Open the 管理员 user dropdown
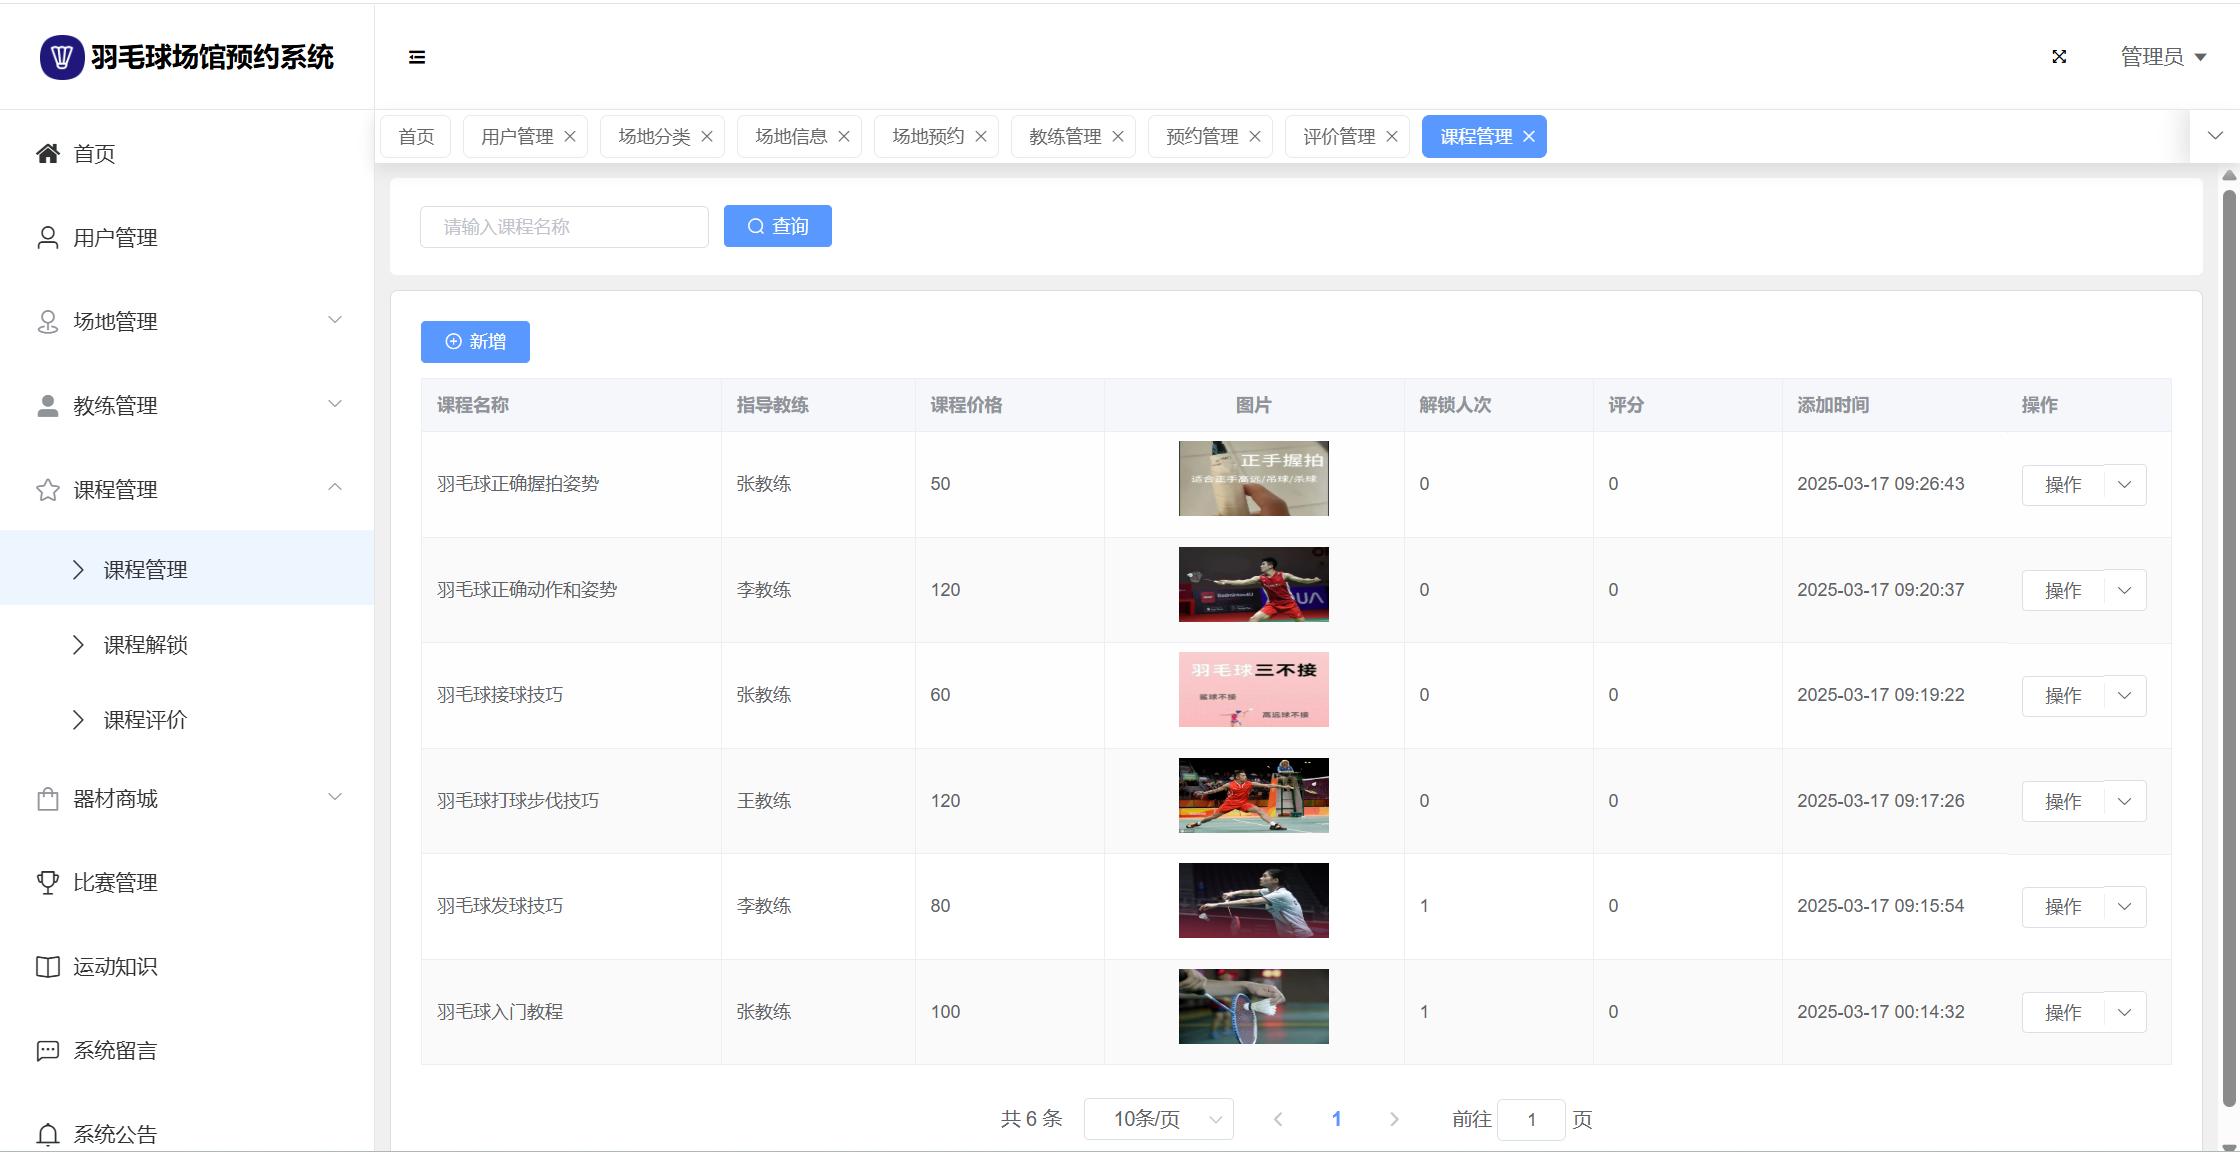 click(2163, 57)
